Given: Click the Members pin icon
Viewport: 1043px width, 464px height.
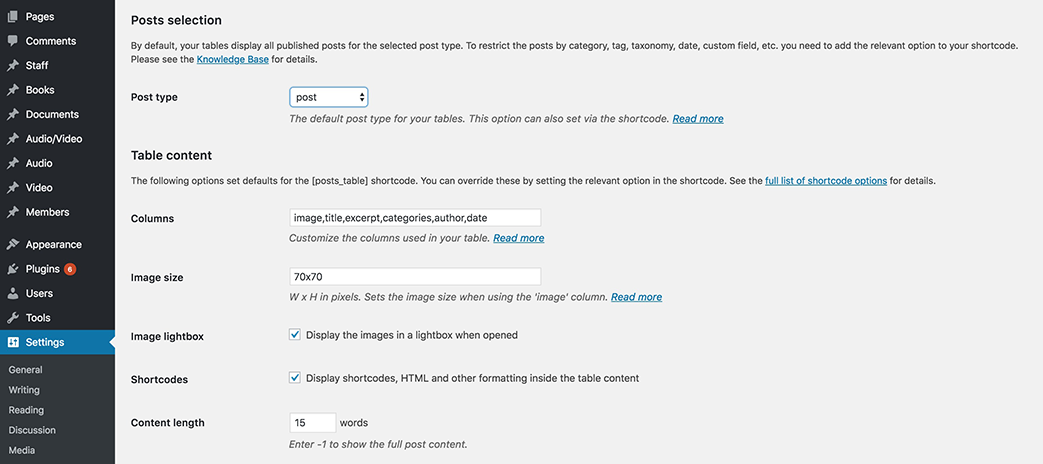Looking at the screenshot, I should 12,213.
